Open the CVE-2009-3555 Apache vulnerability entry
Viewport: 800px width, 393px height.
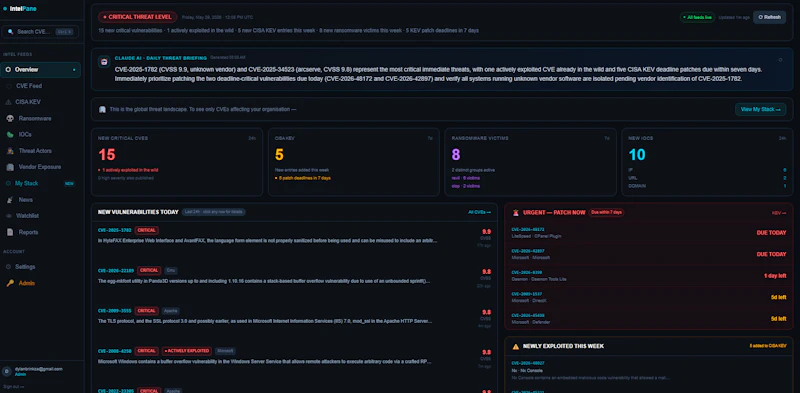(x=294, y=319)
